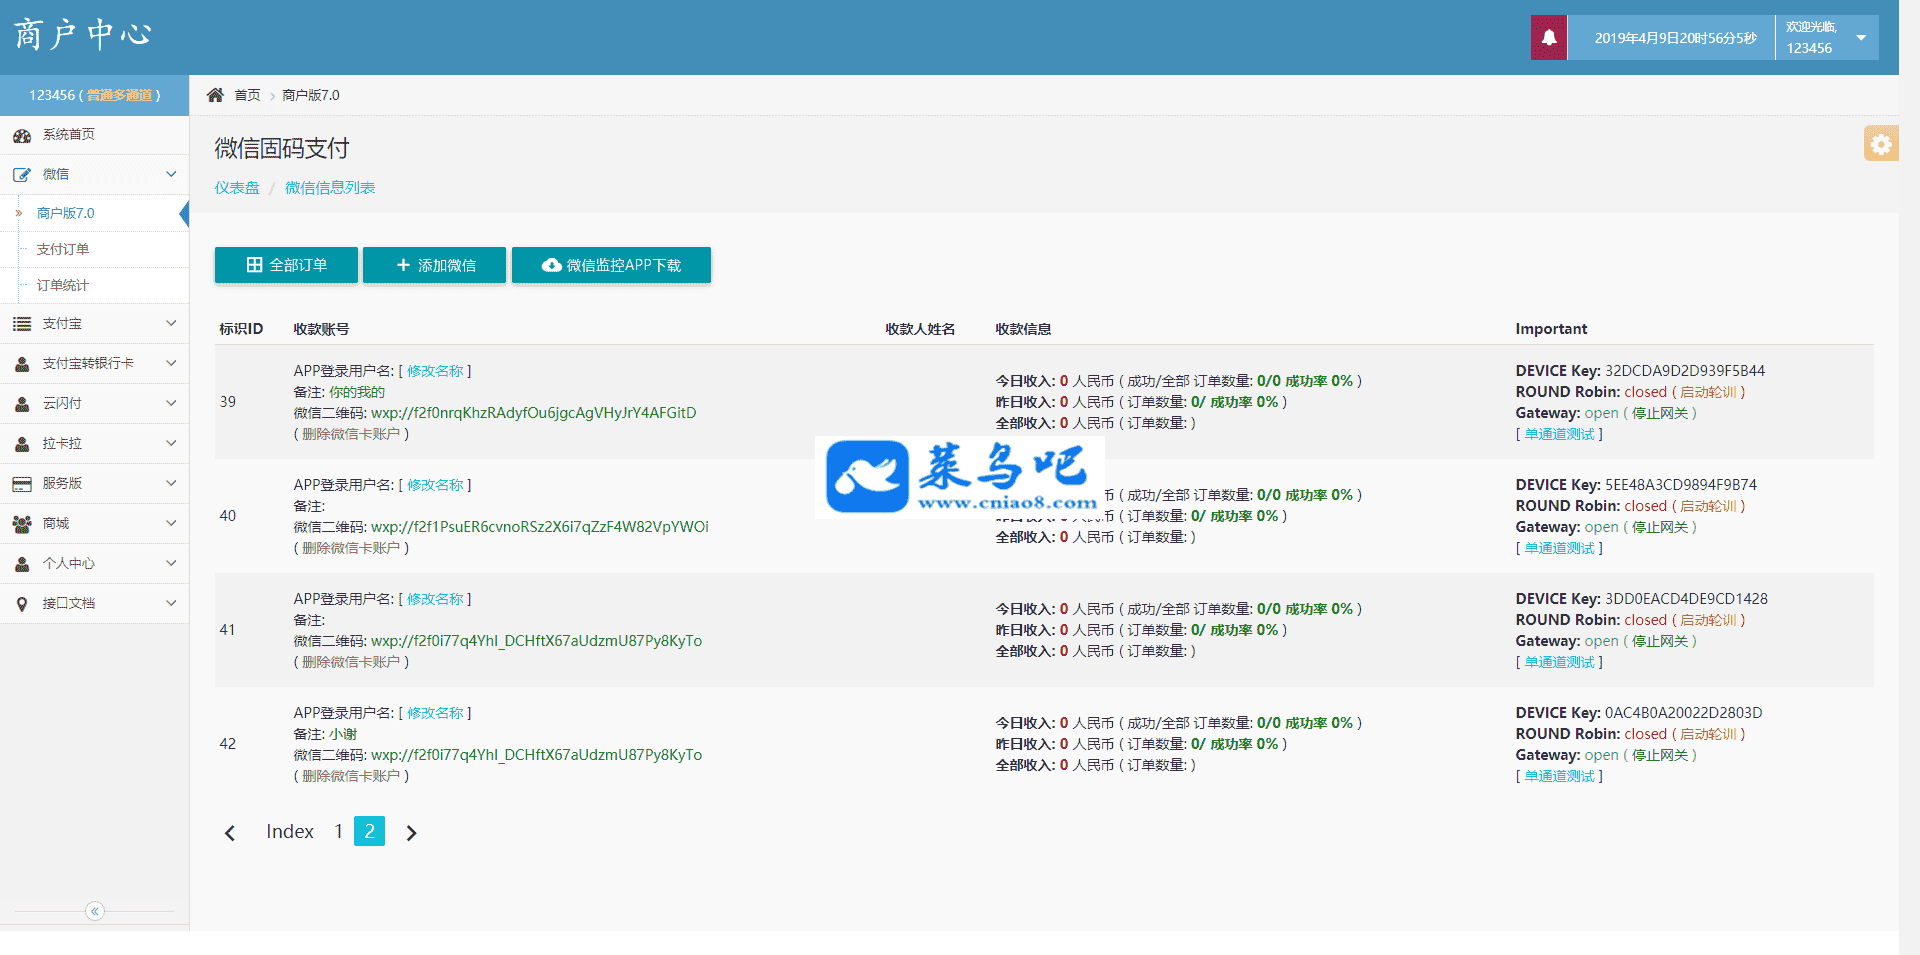The image size is (1920, 955).
Task: Expand the 云闪付 menu section
Action: click(x=94, y=404)
